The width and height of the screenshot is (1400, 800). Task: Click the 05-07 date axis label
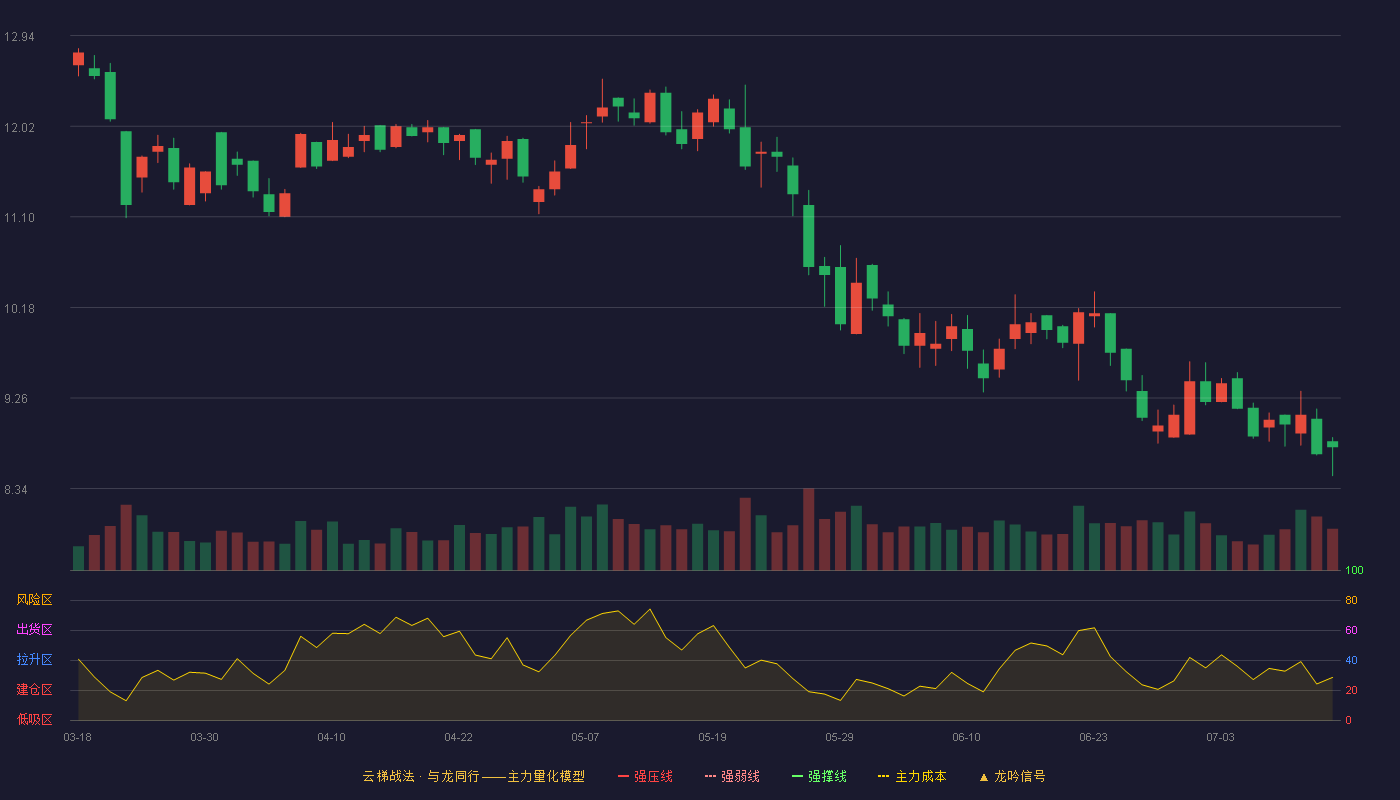point(585,737)
